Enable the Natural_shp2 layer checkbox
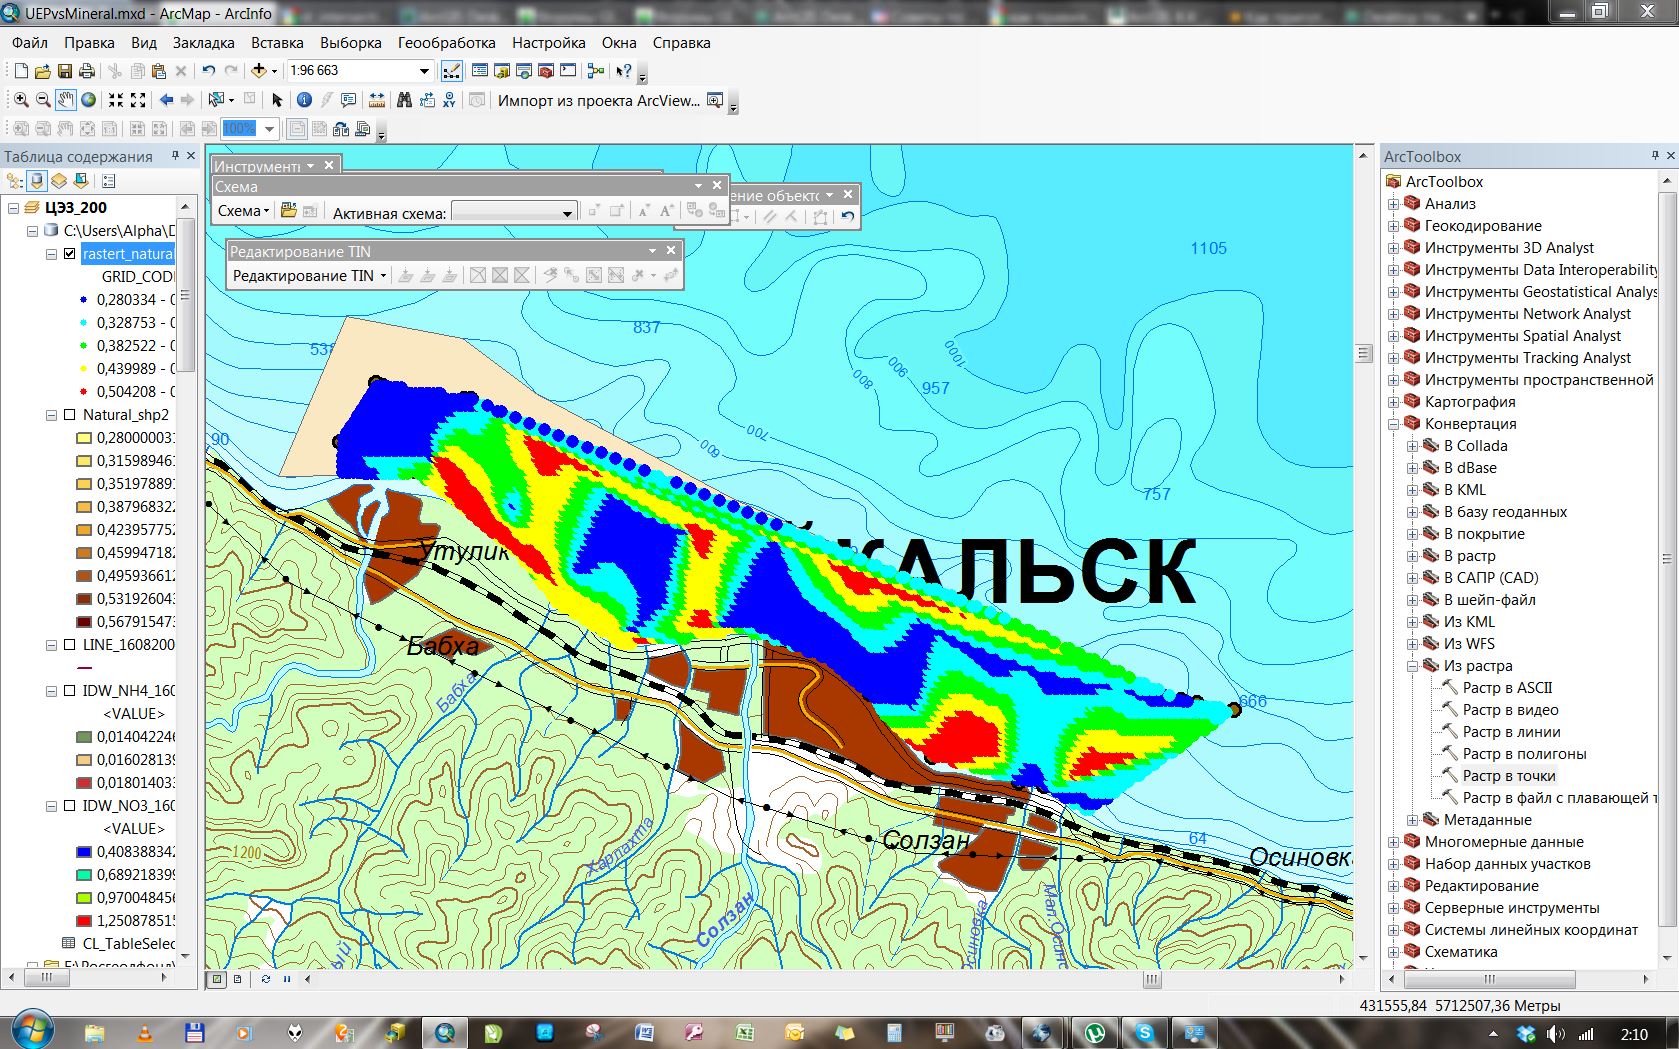The width and height of the screenshot is (1679, 1049). pyautogui.click(x=69, y=415)
